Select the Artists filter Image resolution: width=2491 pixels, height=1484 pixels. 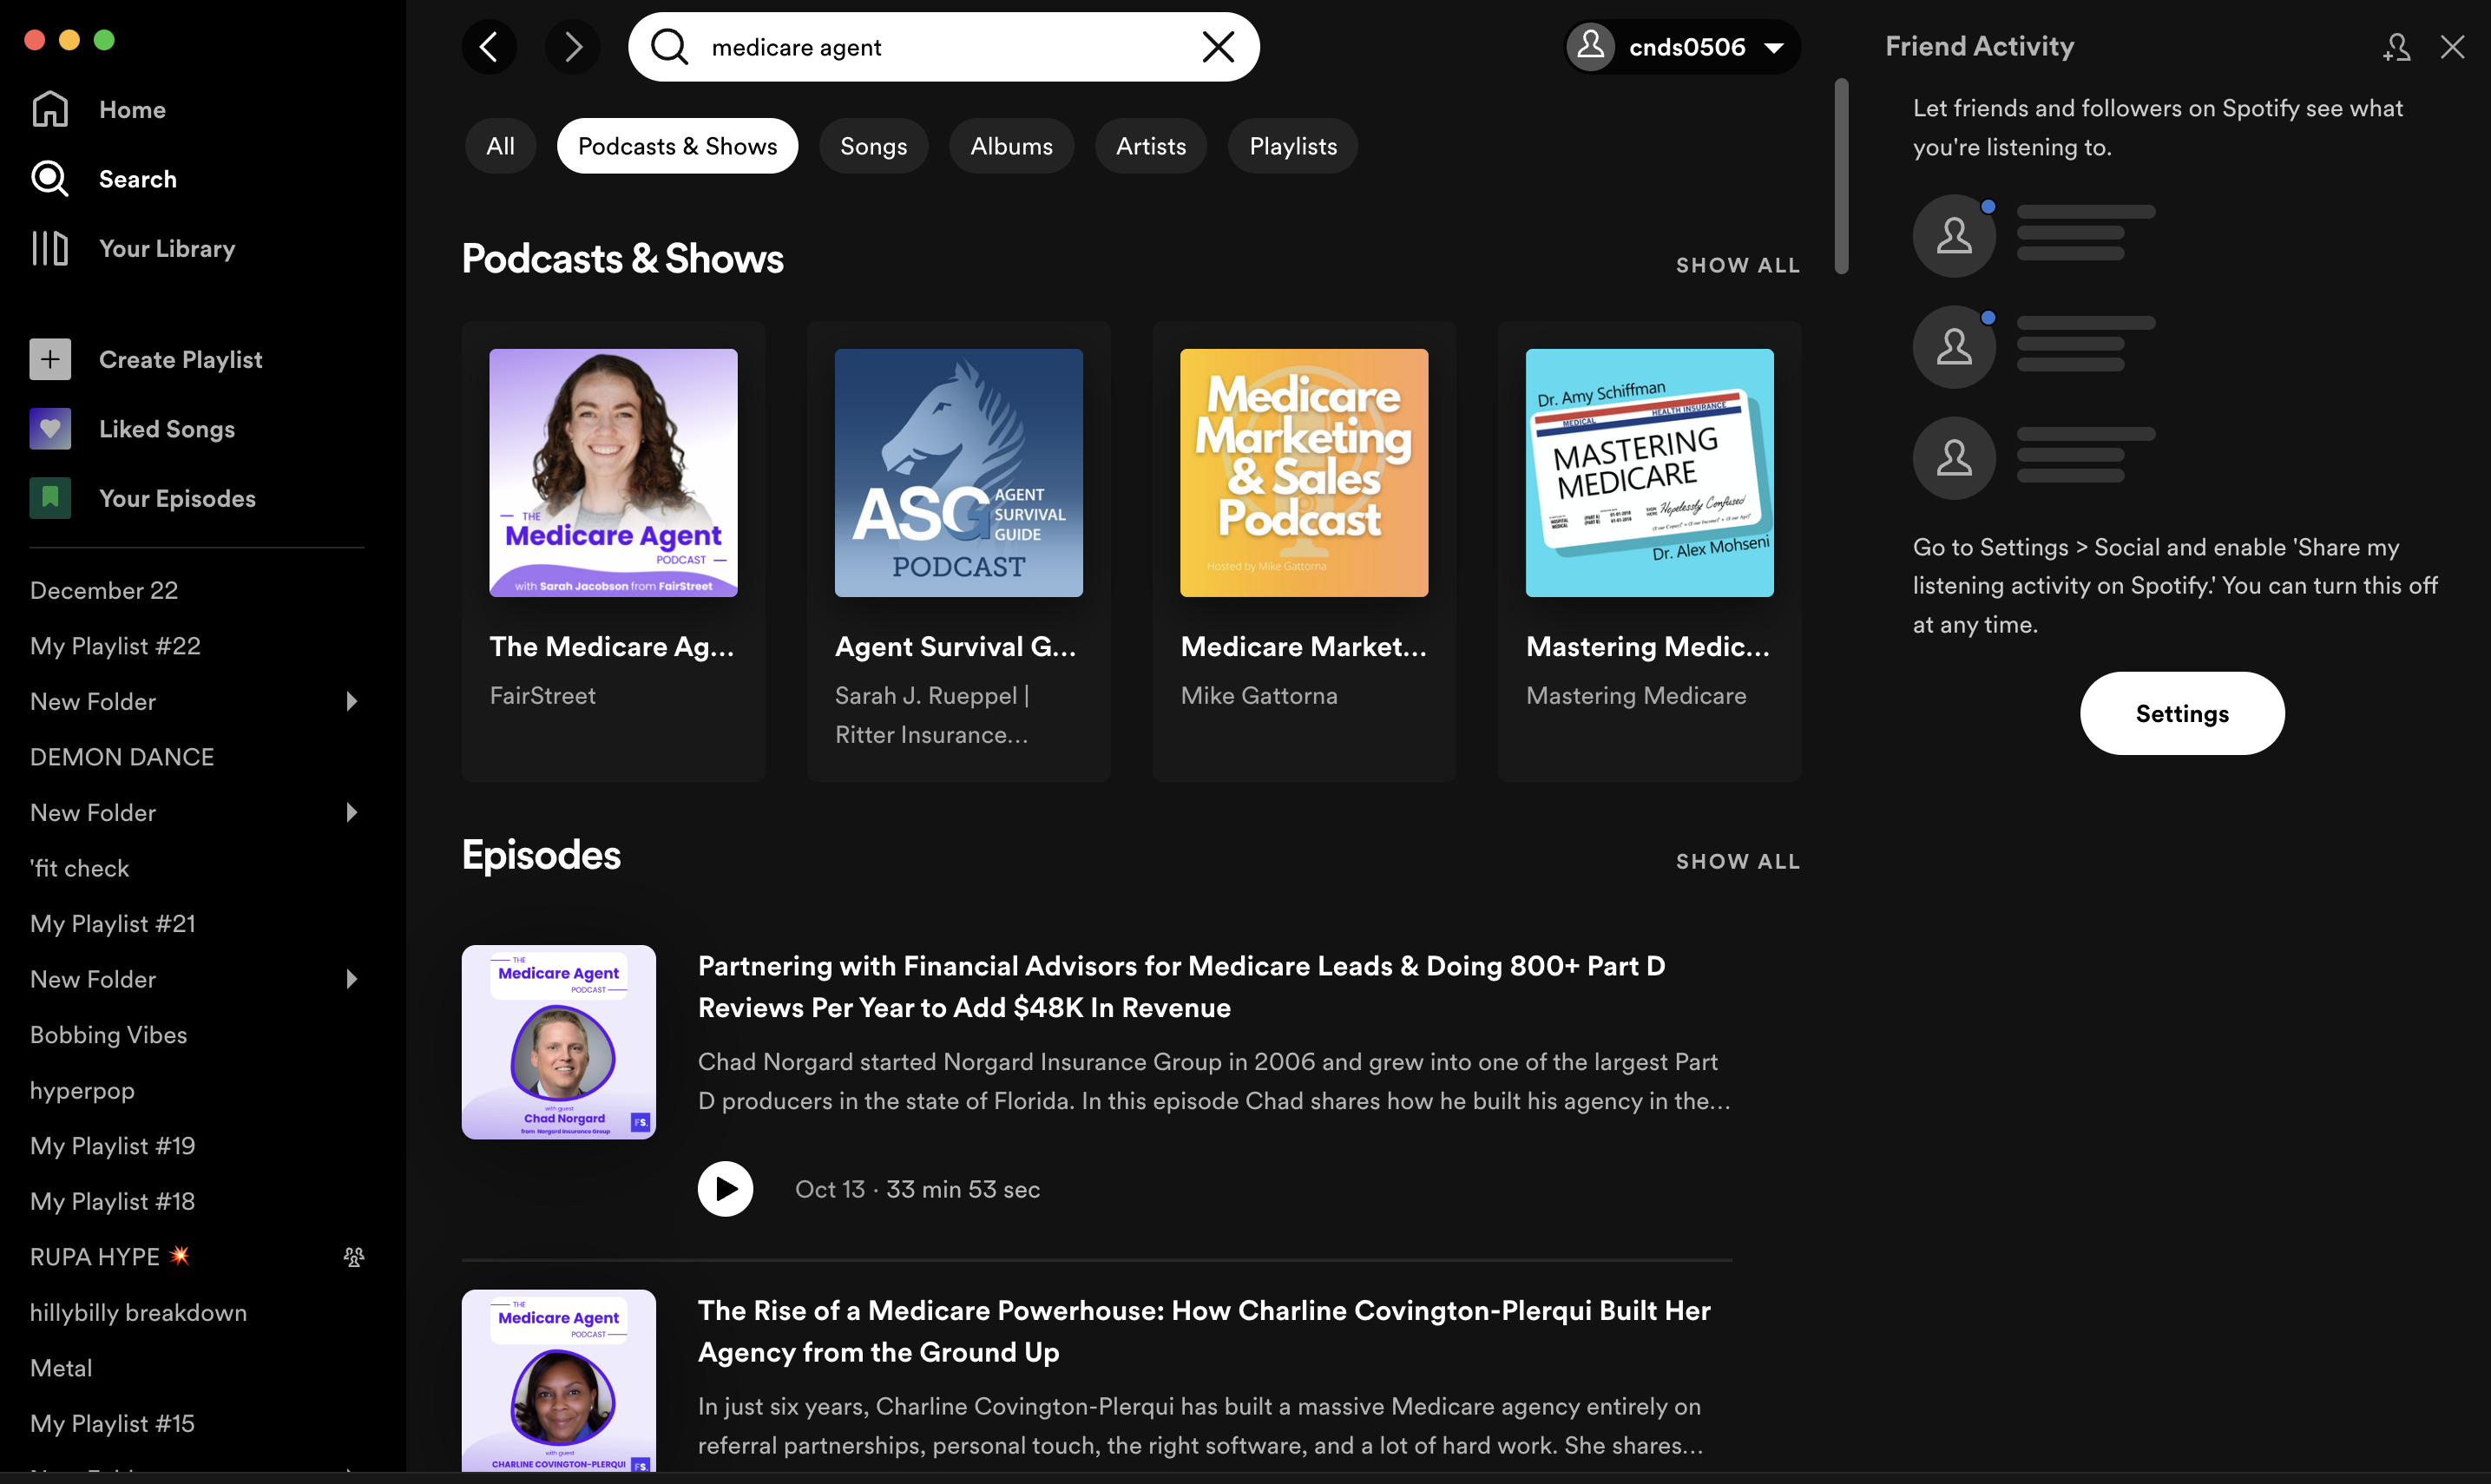[x=1150, y=146]
